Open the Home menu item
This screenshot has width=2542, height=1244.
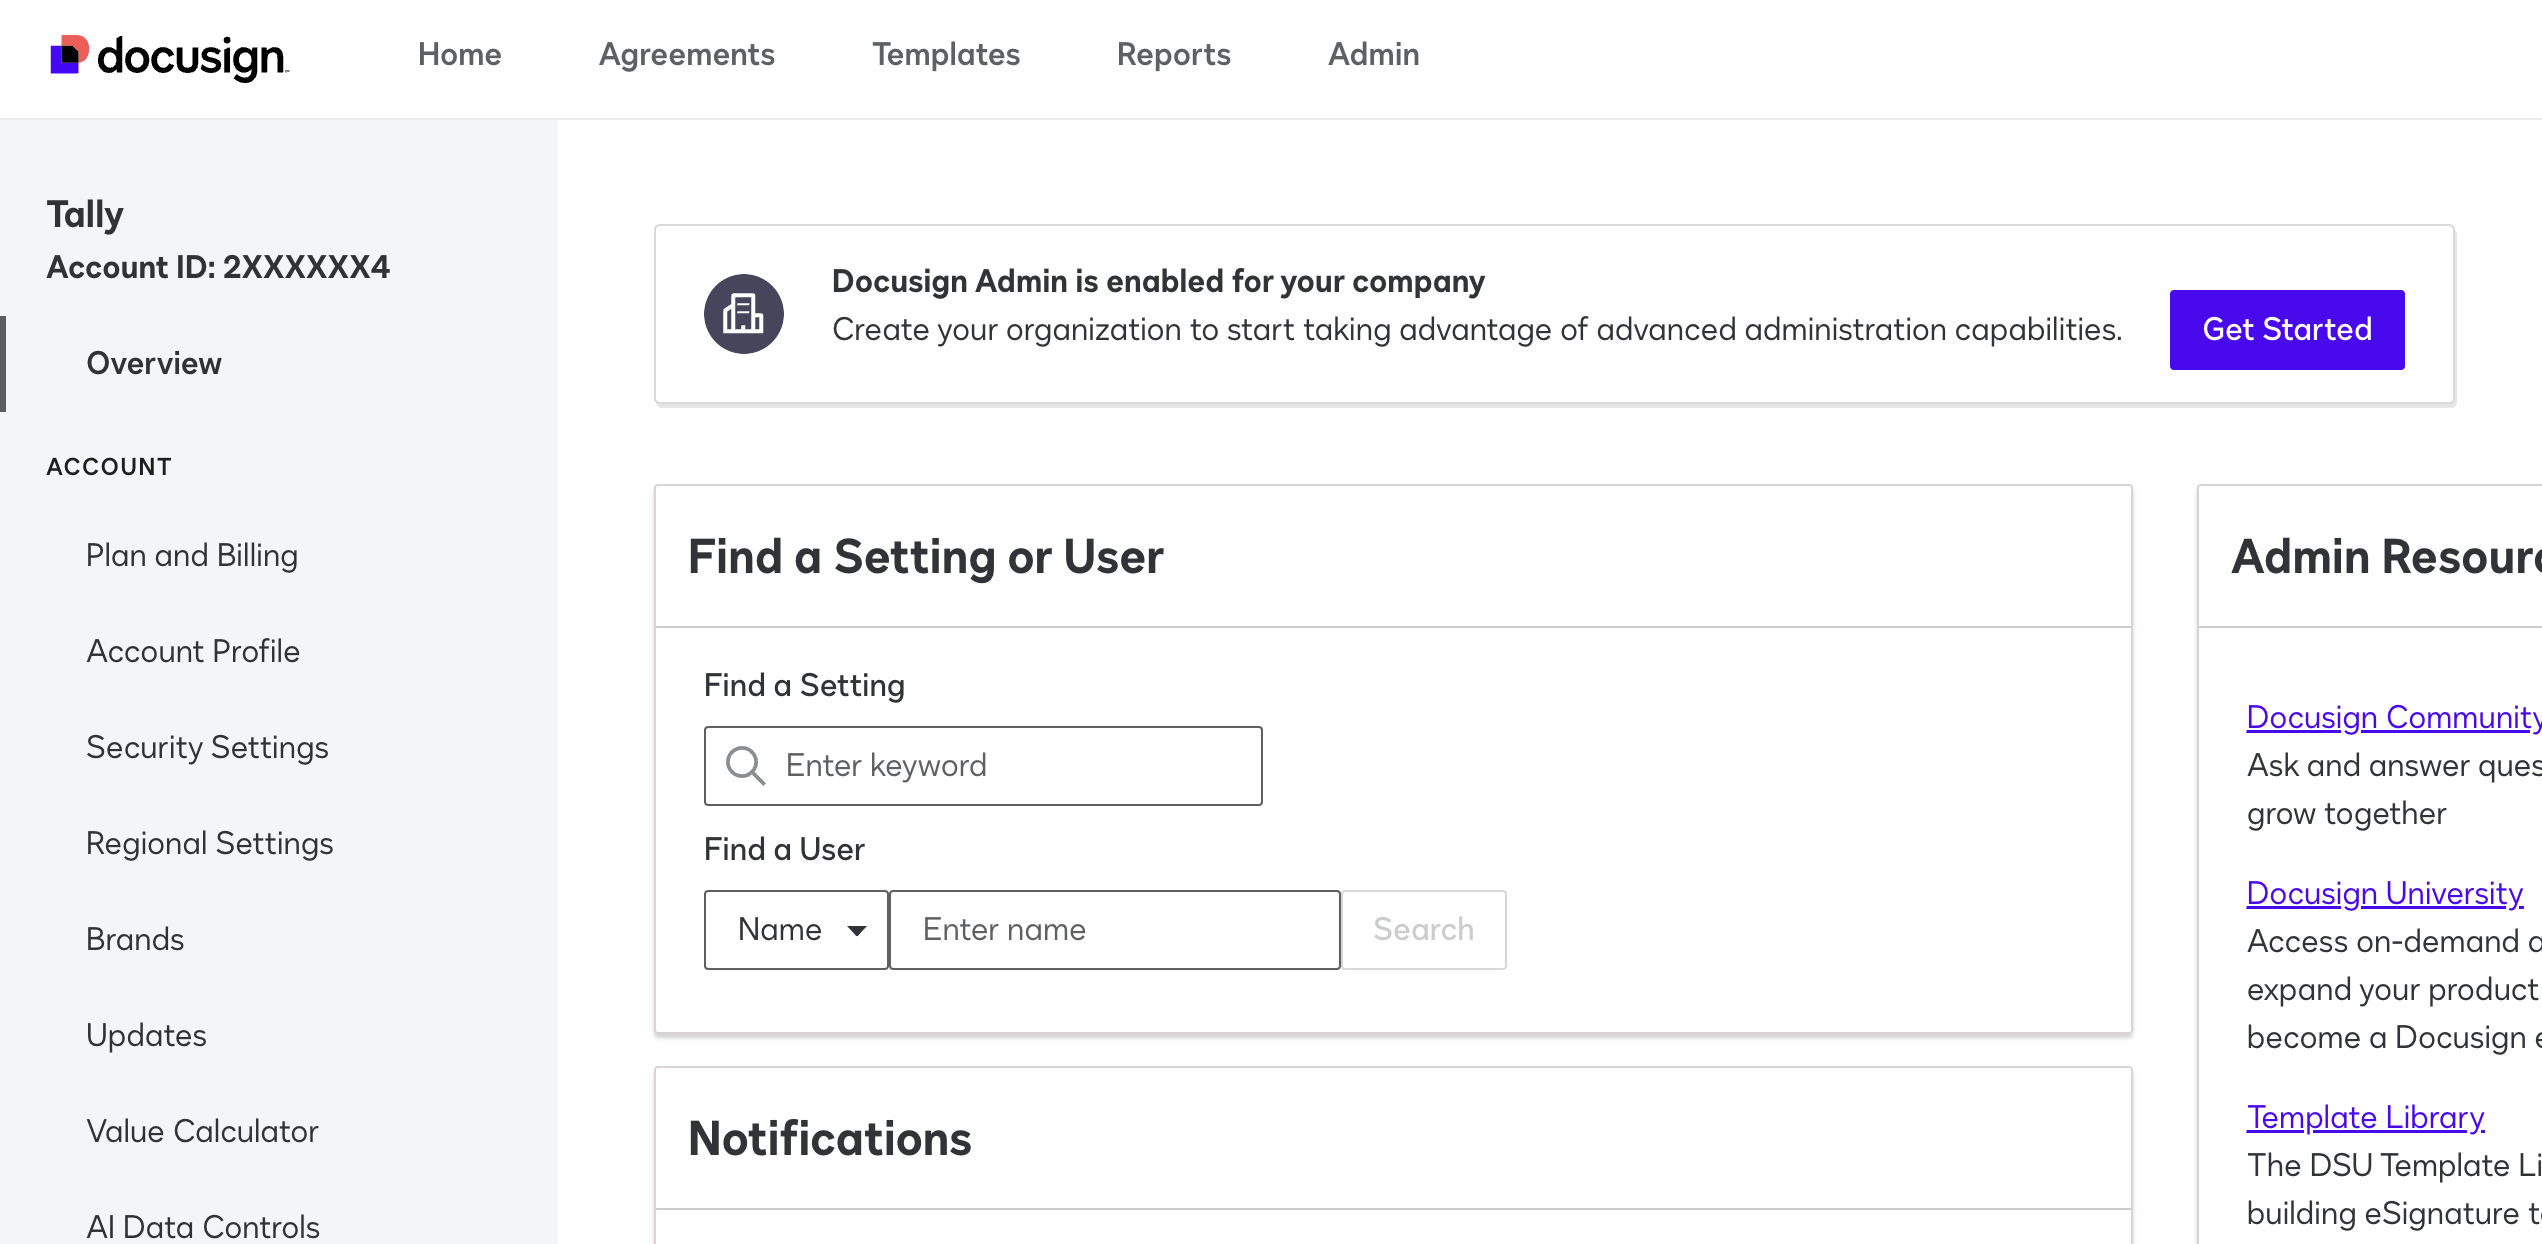click(x=459, y=54)
